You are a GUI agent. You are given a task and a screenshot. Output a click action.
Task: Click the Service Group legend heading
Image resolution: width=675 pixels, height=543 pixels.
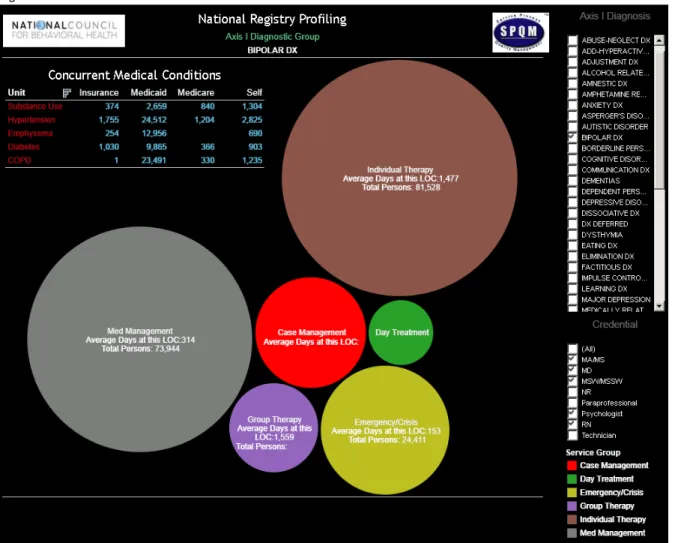coord(593,453)
